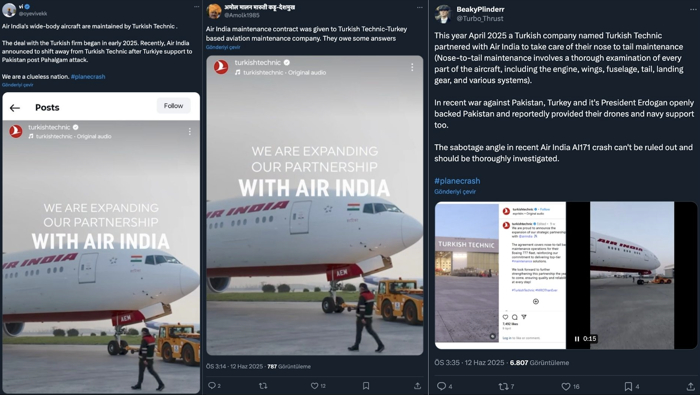Click the Follow button in Posts header
Screen dimensions: 700x395
pos(173,106)
